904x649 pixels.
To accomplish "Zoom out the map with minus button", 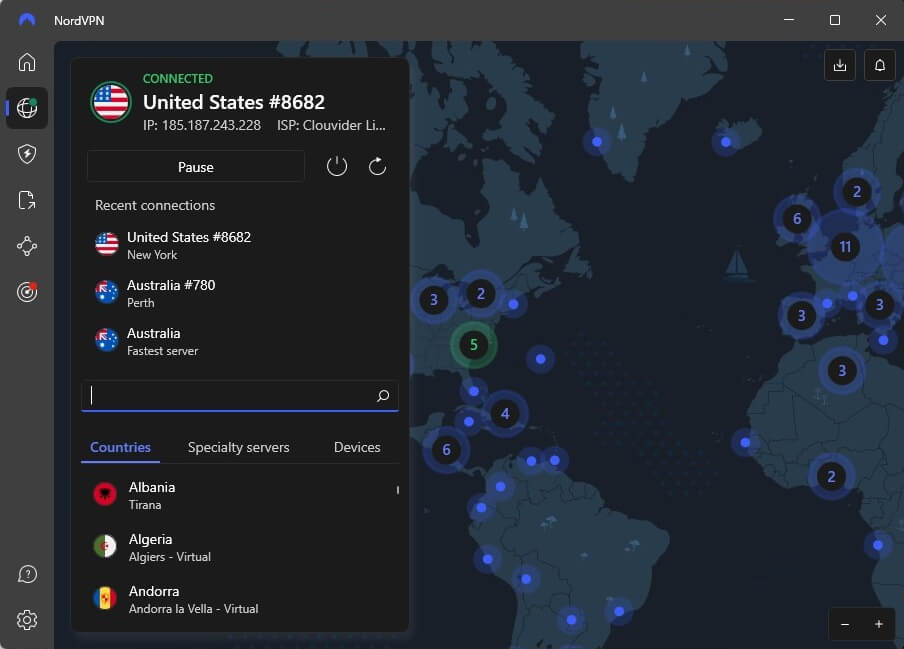I will pyautogui.click(x=845, y=624).
